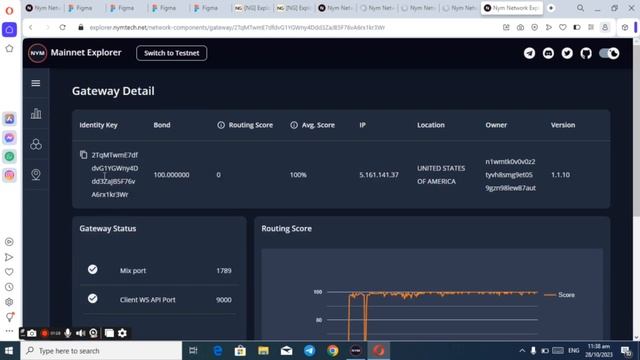Copy the gateway identity key

pos(84,155)
